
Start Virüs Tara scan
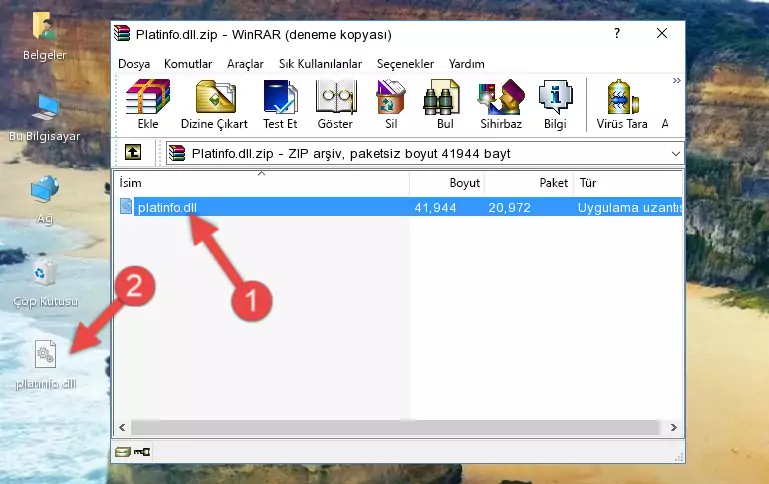pyautogui.click(x=622, y=104)
